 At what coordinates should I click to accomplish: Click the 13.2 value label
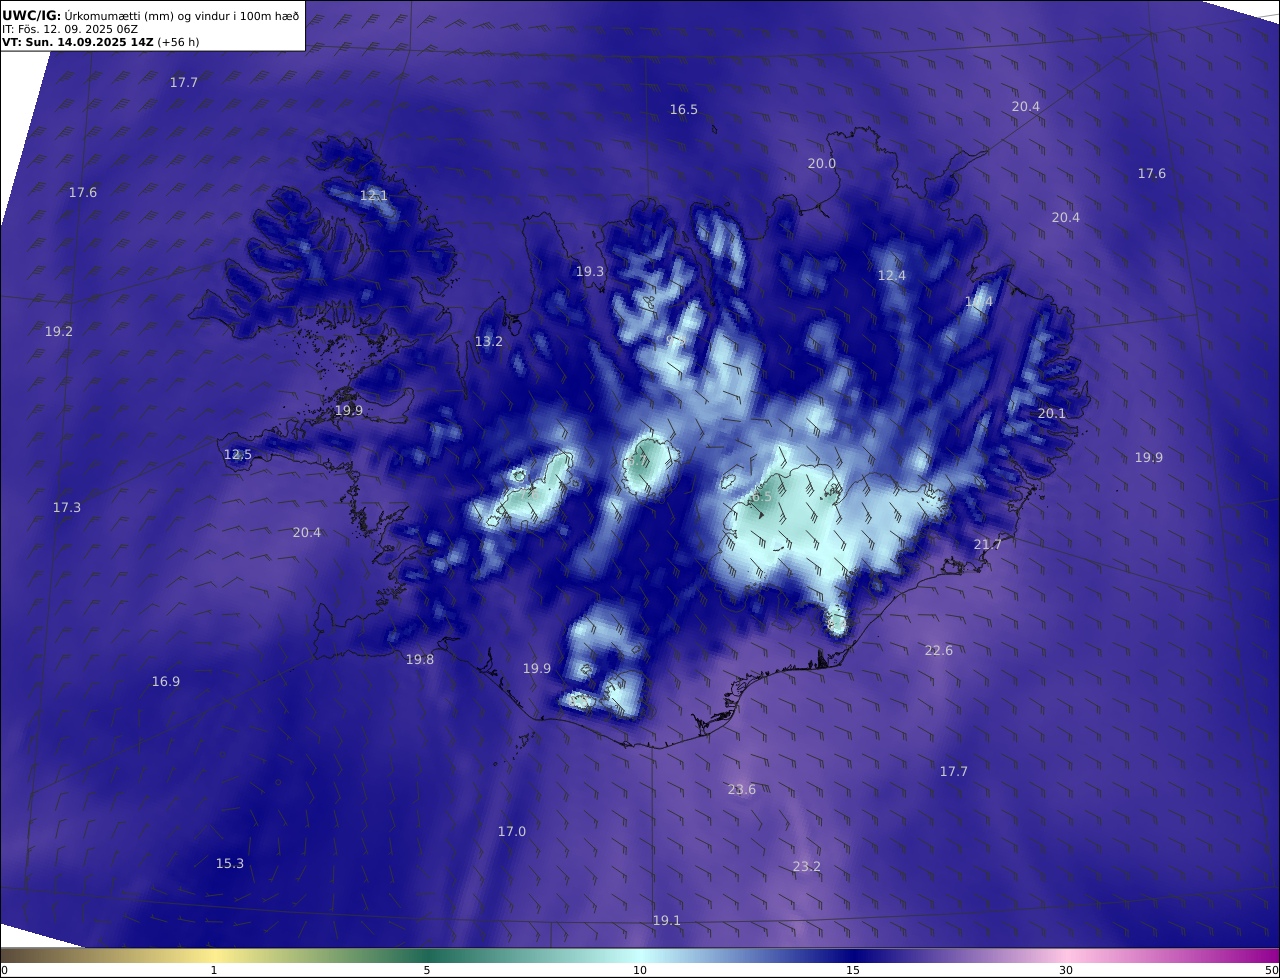(488, 342)
